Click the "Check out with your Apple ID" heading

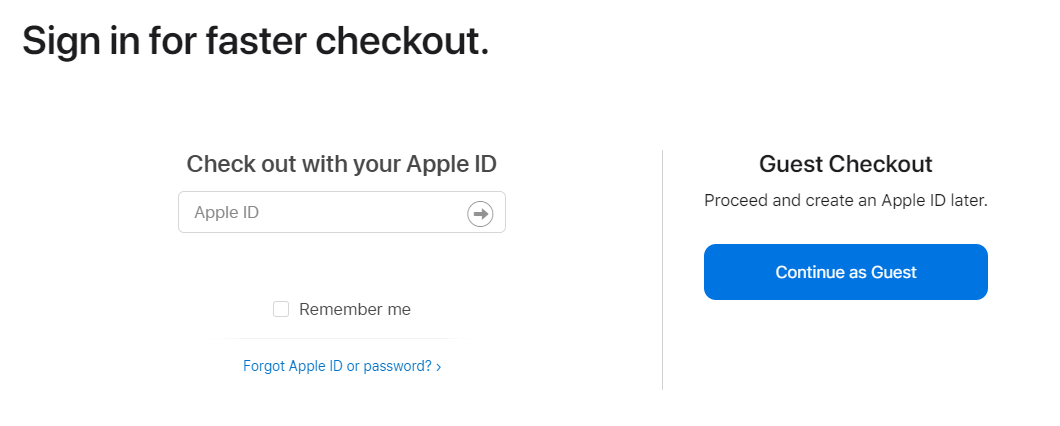[x=341, y=164]
